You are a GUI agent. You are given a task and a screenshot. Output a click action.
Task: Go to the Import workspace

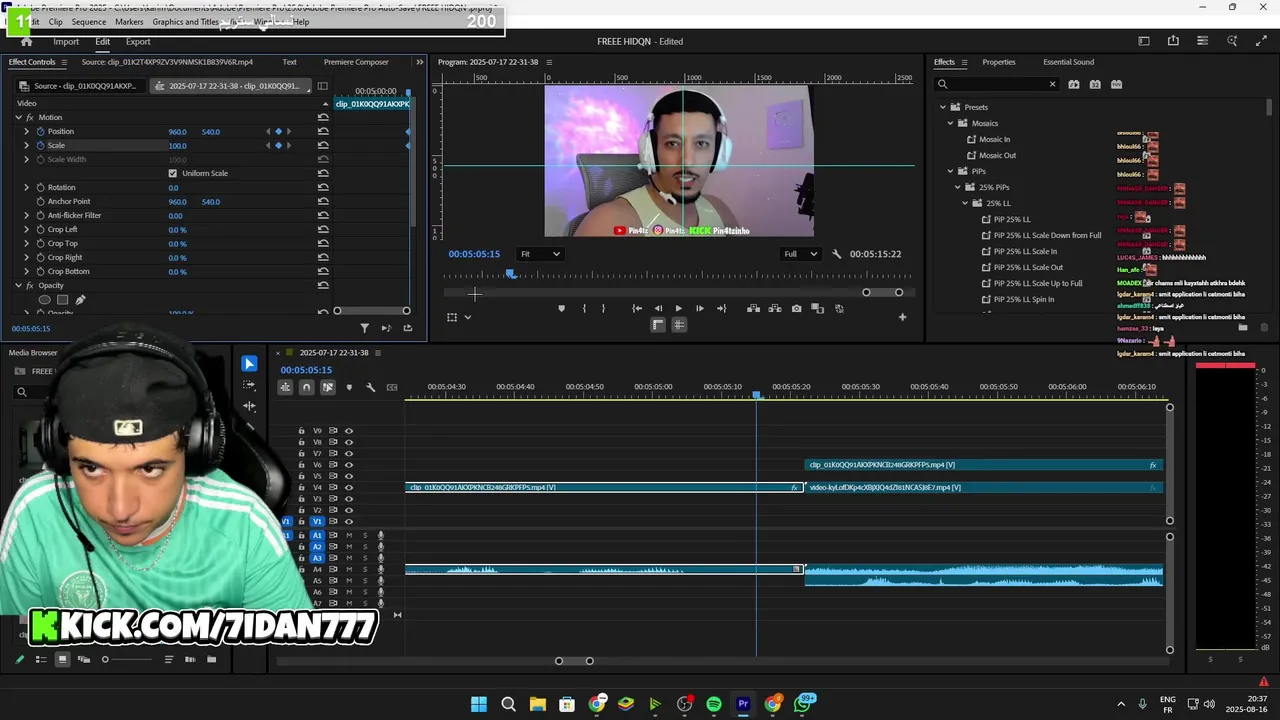(66, 42)
